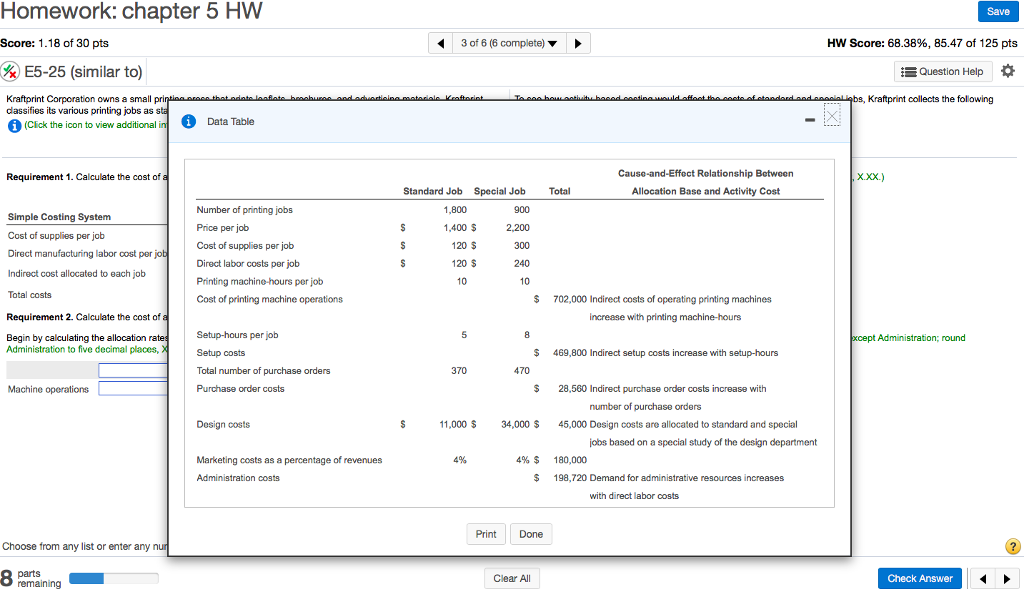1024x597 pixels.
Task: Print the data table
Action: pos(486,534)
